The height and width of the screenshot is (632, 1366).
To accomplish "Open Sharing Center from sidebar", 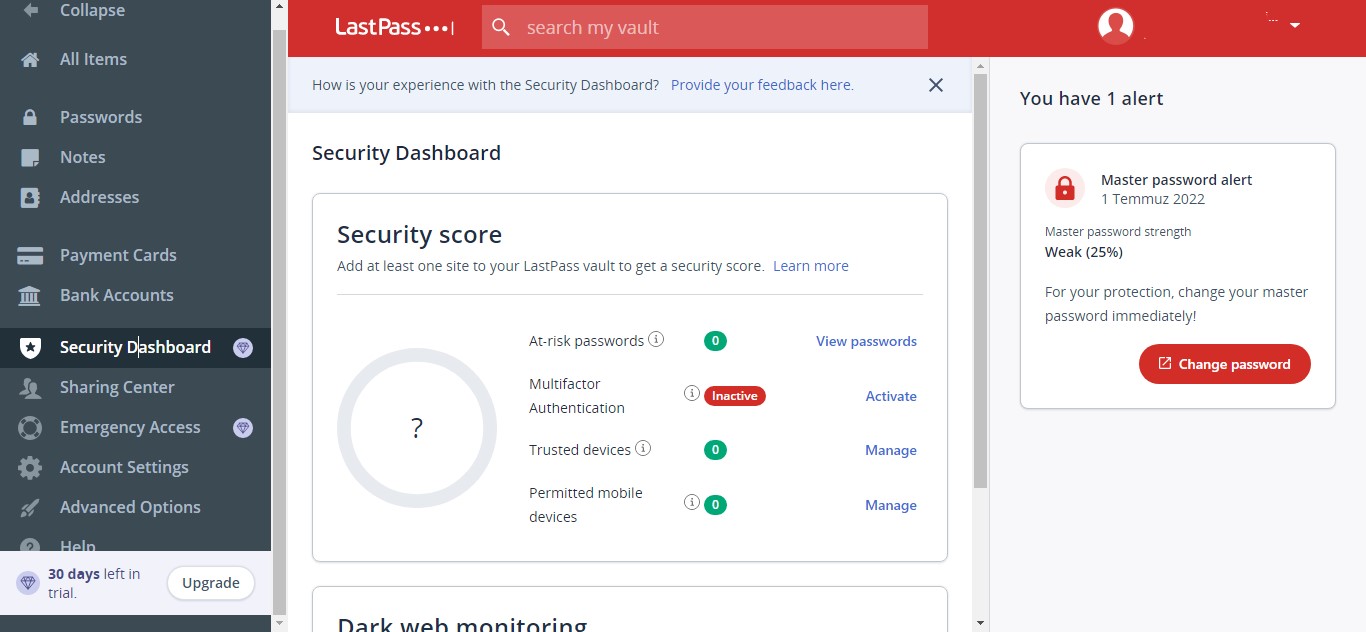I will pos(117,387).
